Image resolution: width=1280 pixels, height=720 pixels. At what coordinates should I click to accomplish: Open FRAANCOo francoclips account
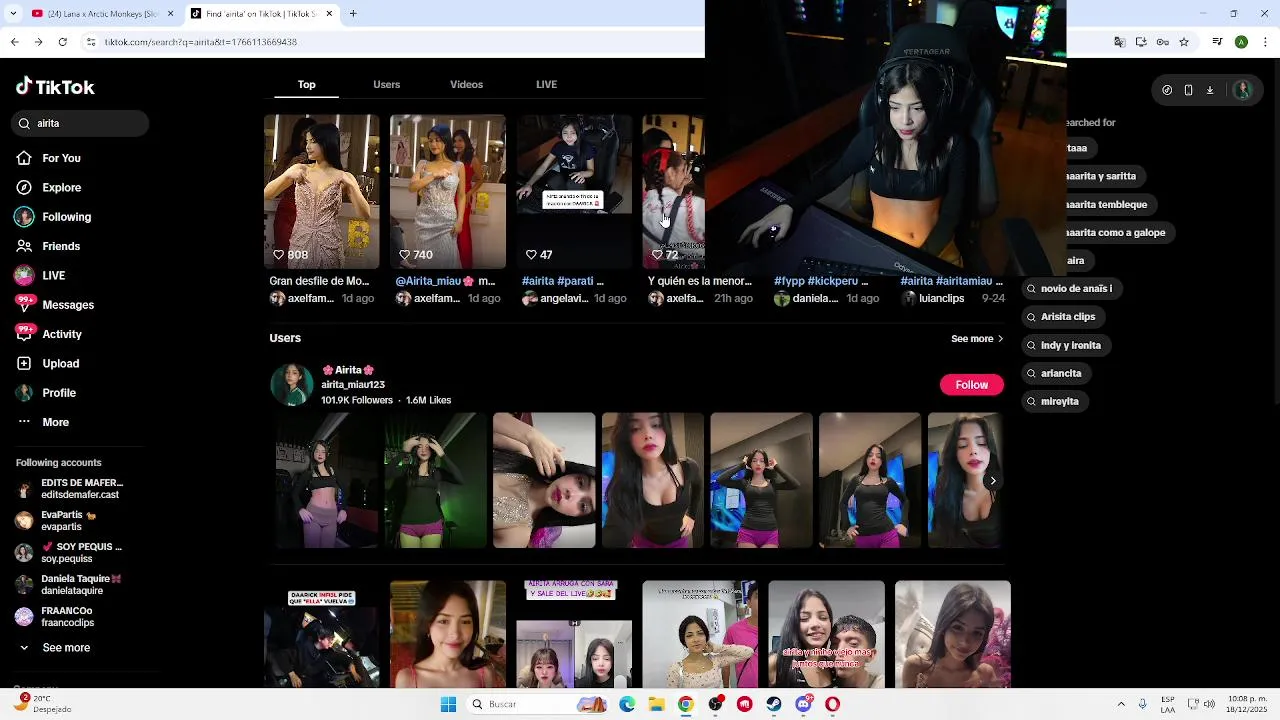click(55, 617)
